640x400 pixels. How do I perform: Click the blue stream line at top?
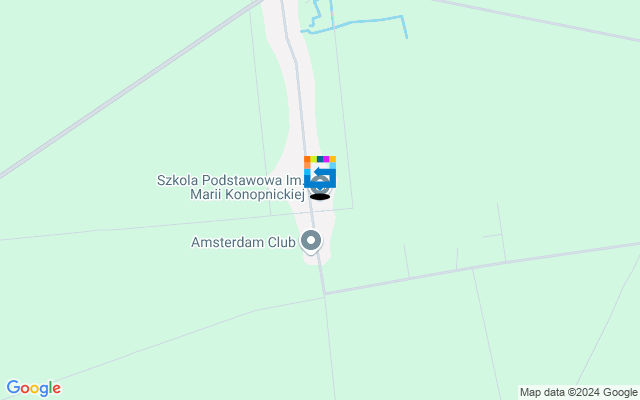pyautogui.click(x=355, y=21)
